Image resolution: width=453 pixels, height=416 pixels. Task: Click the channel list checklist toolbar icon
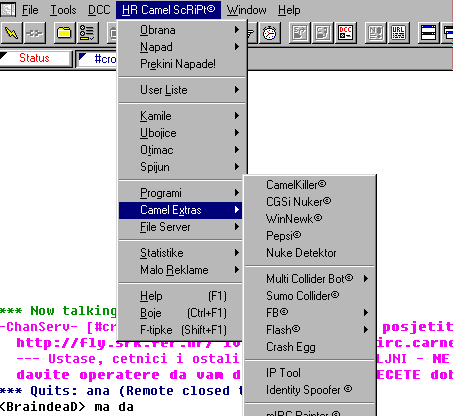87,33
